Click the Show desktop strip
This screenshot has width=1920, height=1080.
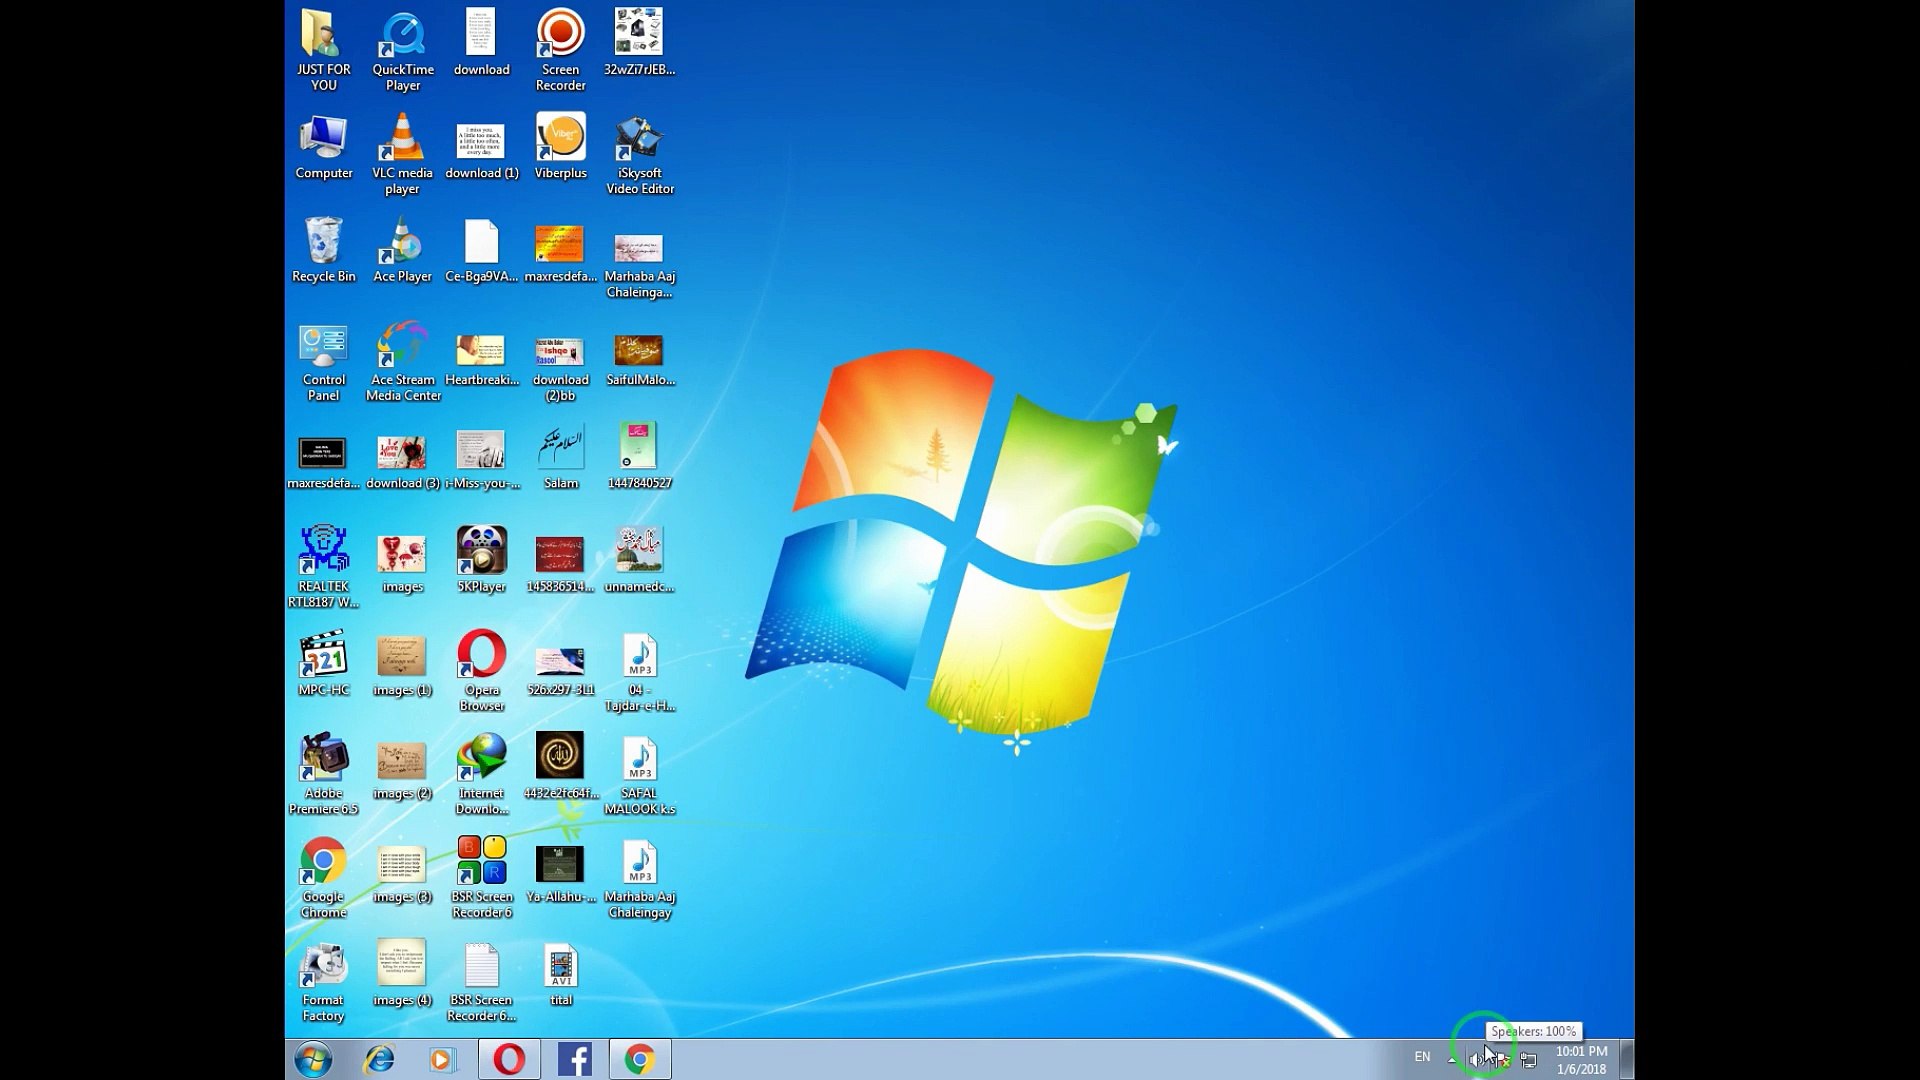(1627, 1059)
